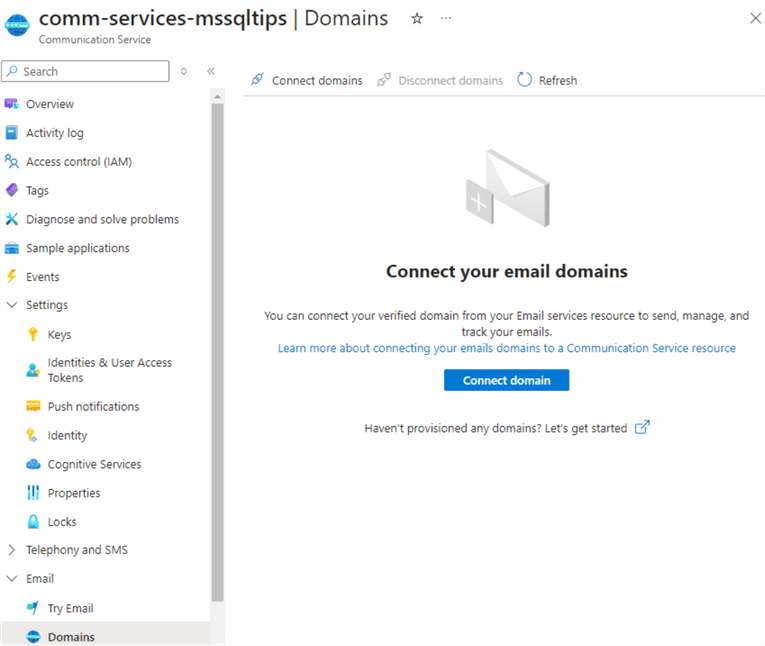Collapse the Email section
The width and height of the screenshot is (765, 646).
click(x=12, y=579)
